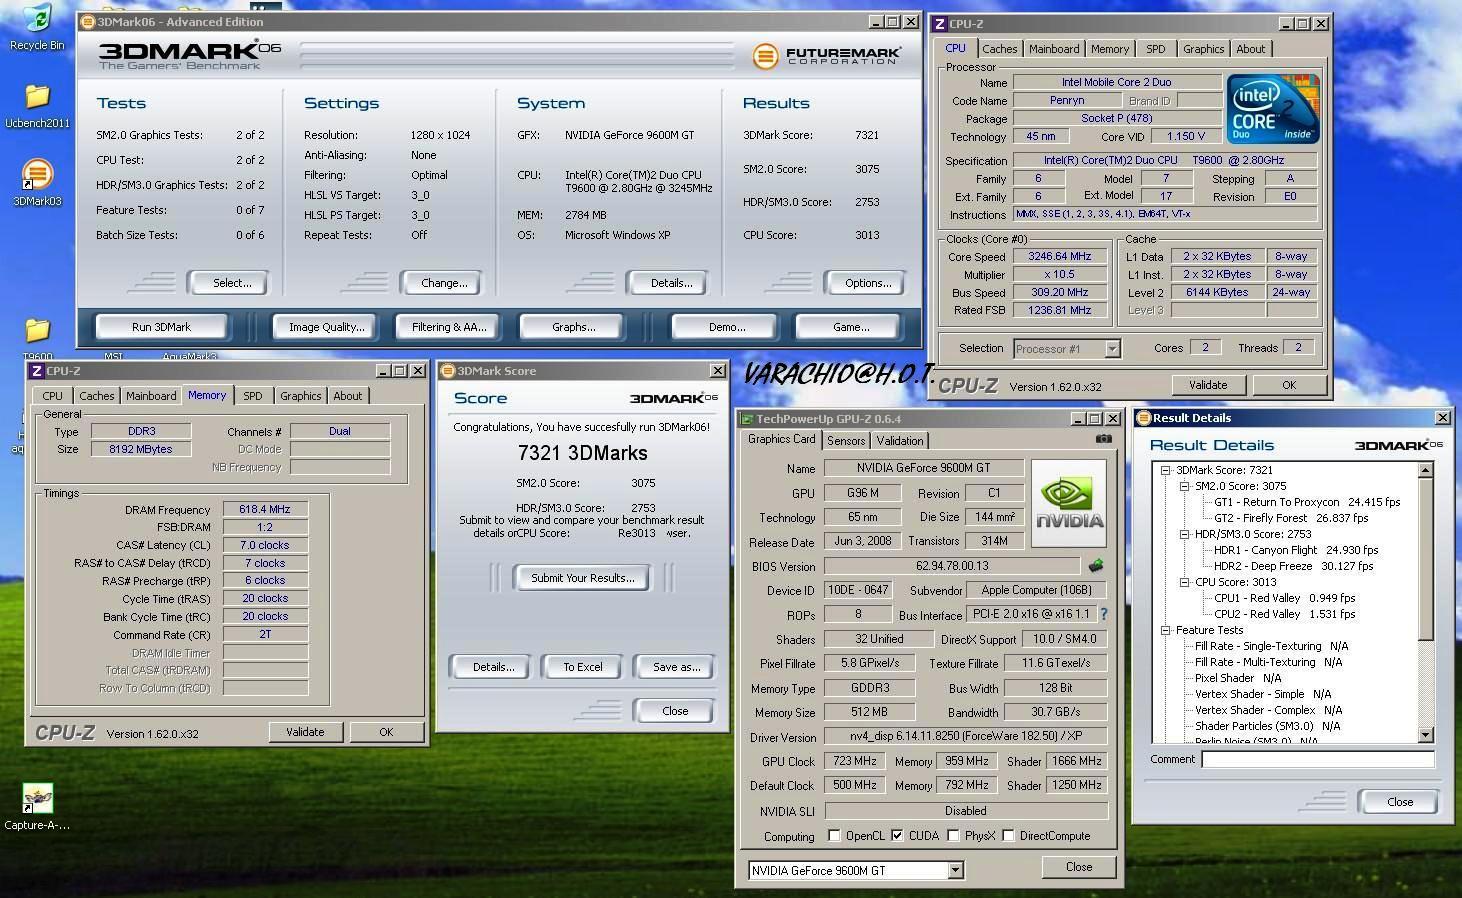Click the Comment text field
1462x898 pixels.
coord(1317,760)
